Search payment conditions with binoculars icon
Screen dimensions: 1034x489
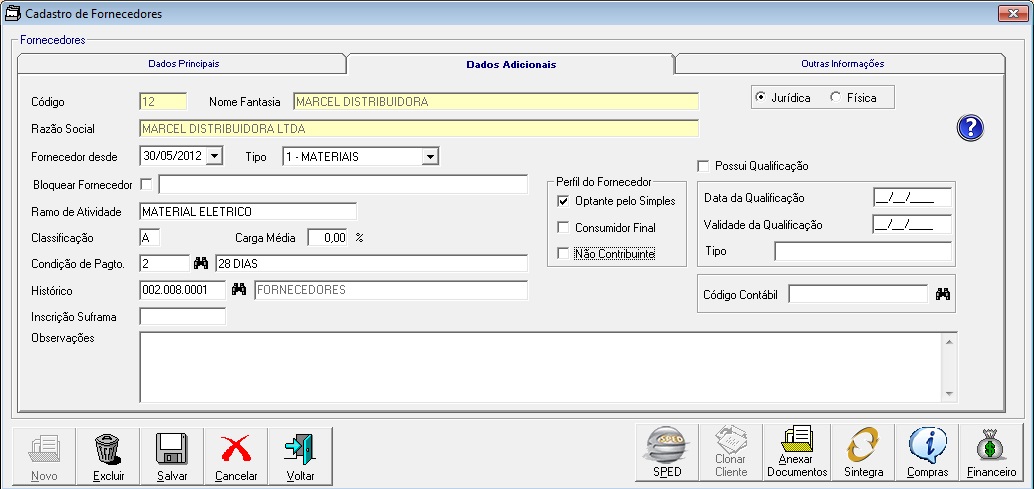point(201,263)
